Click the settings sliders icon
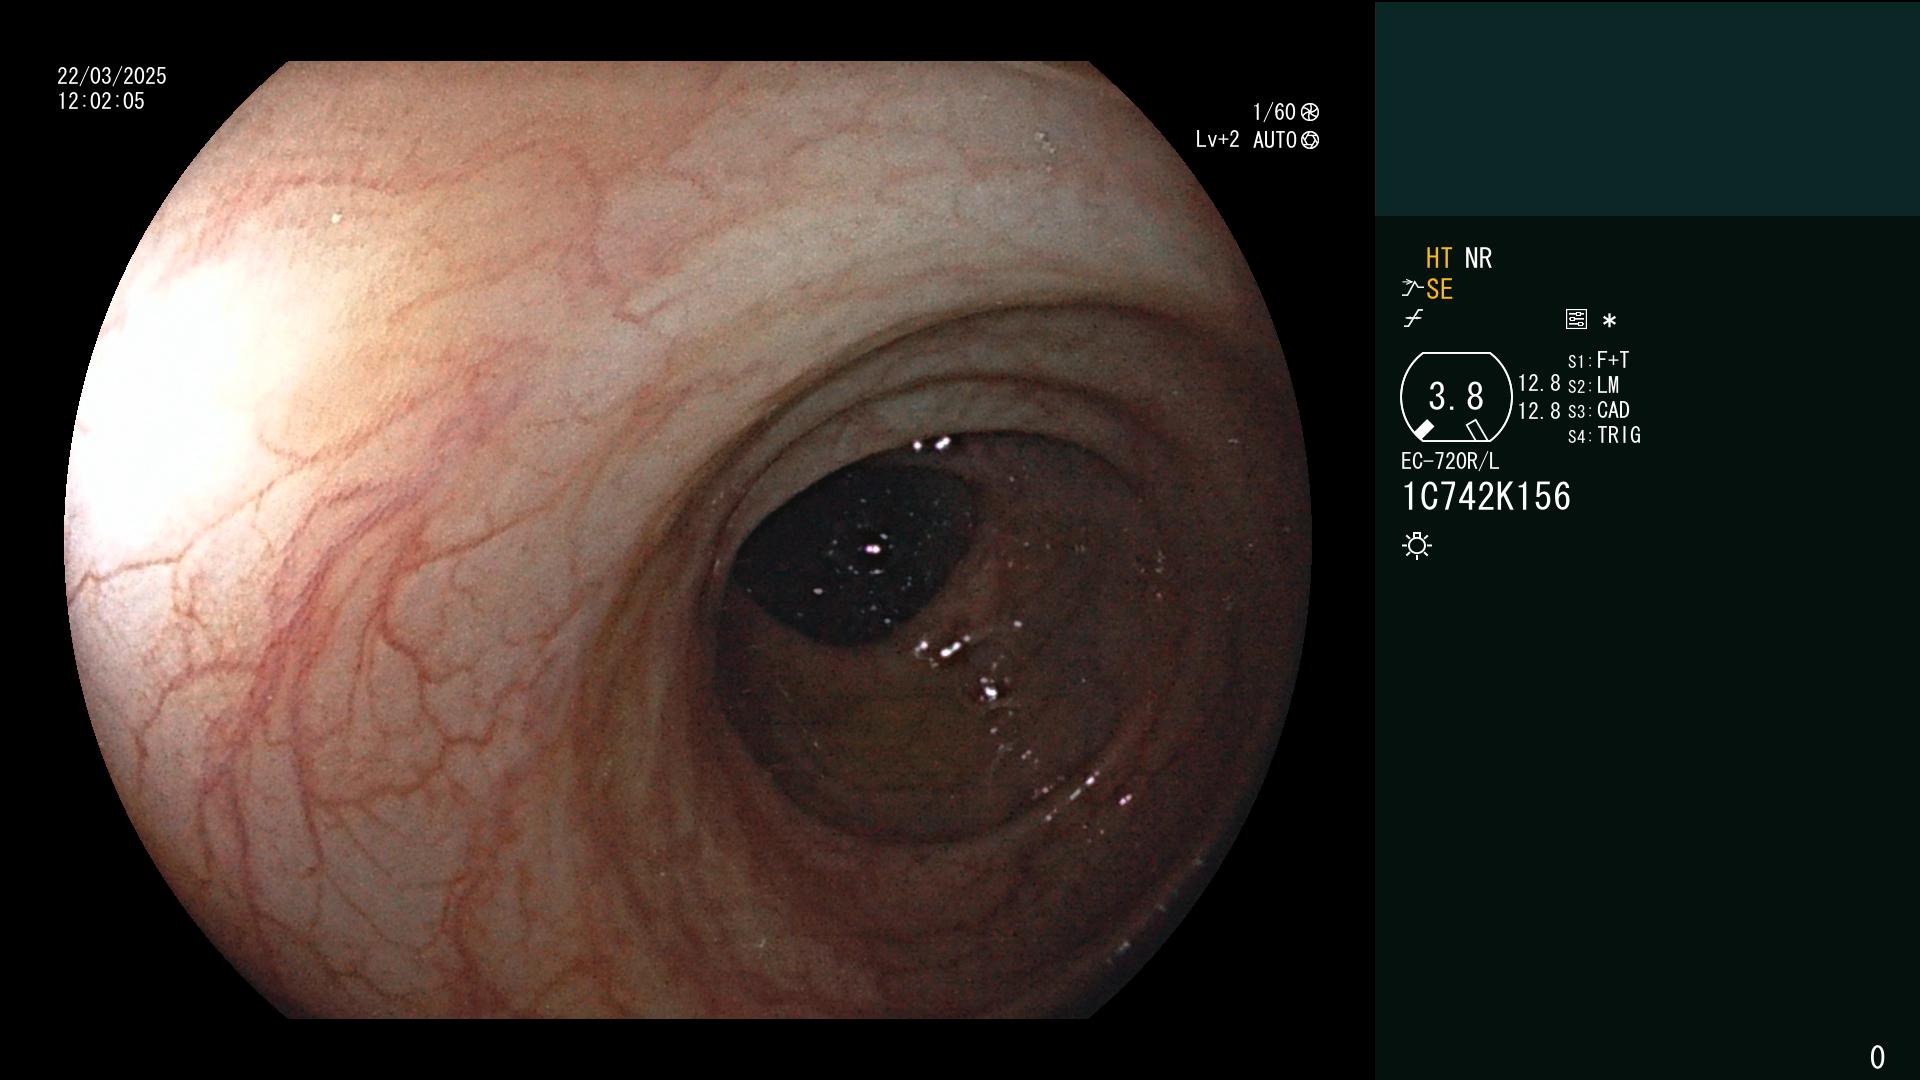 click(x=1576, y=319)
